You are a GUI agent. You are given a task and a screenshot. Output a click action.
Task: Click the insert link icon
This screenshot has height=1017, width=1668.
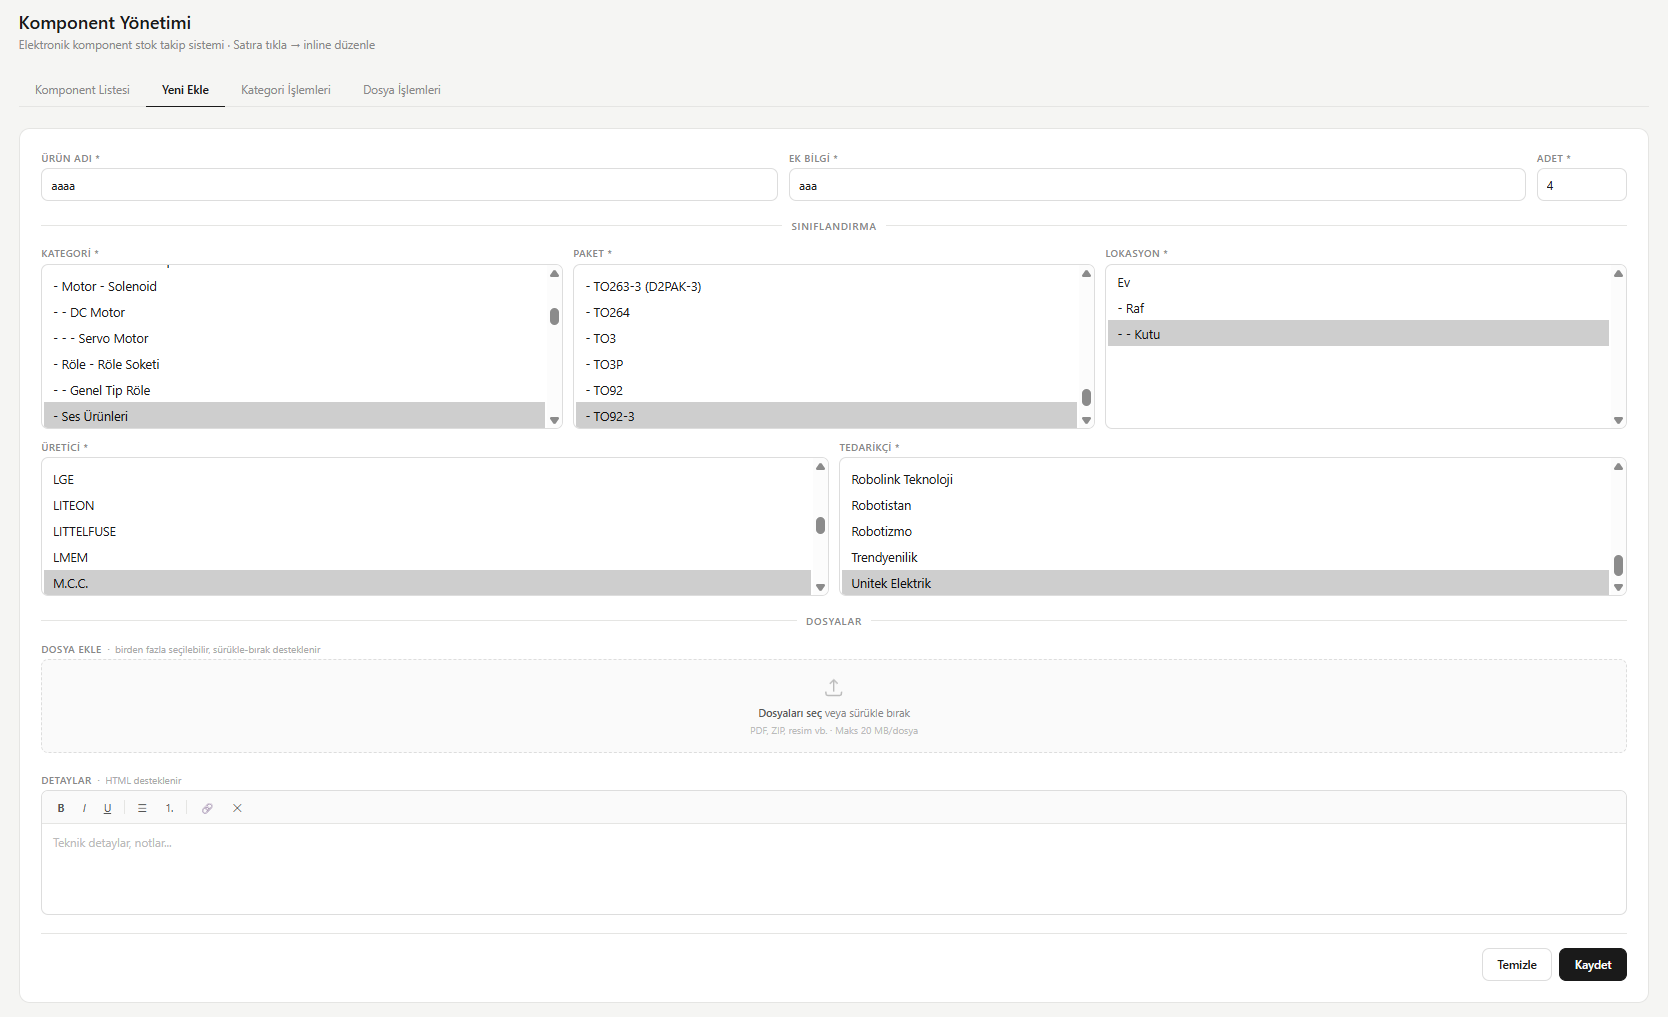(207, 808)
